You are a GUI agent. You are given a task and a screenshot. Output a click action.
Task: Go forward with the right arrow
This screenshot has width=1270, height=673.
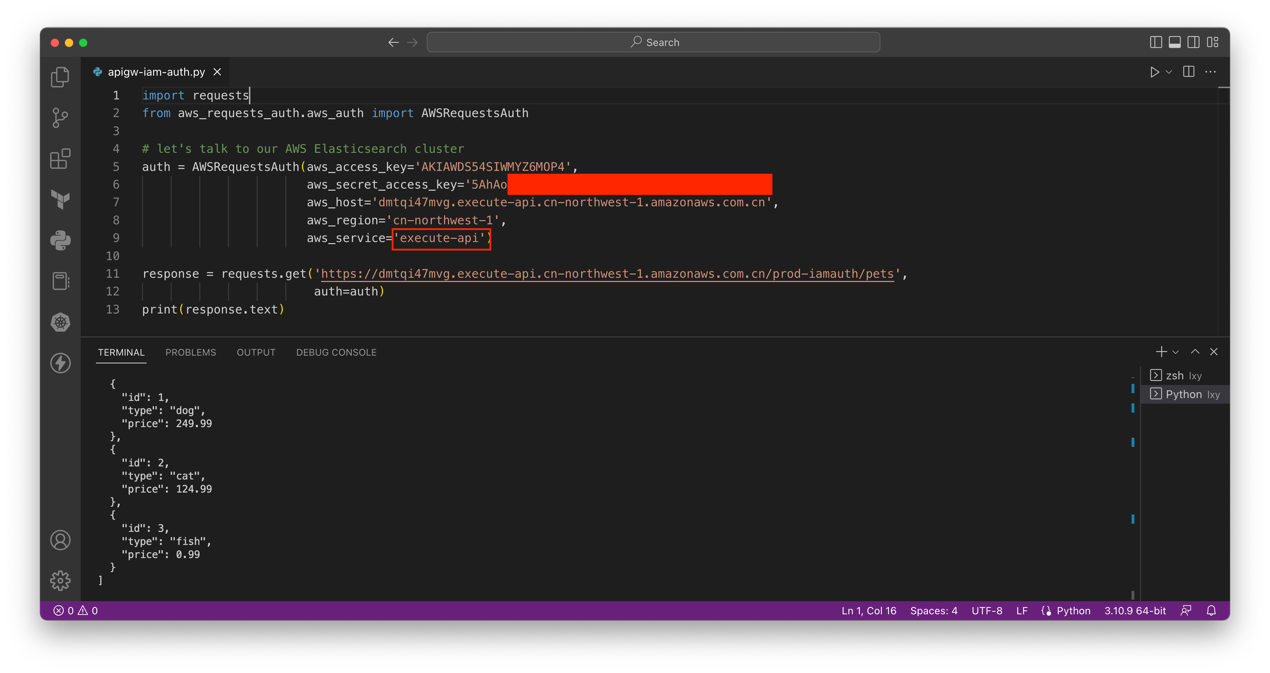[x=412, y=42]
